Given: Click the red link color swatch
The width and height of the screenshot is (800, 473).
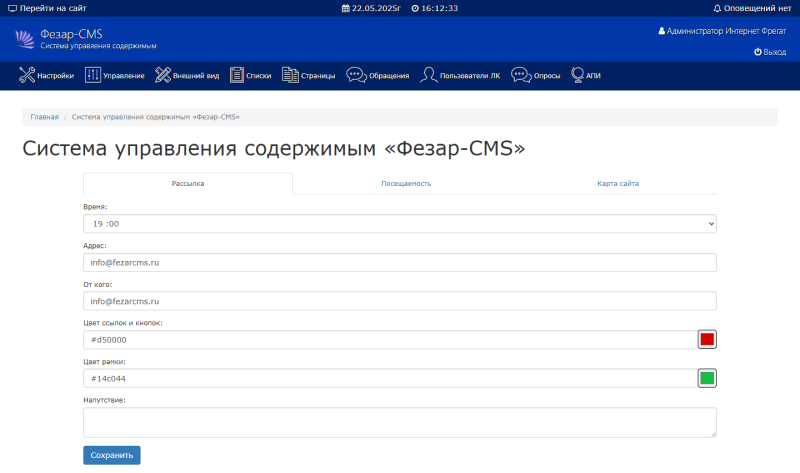Looking at the screenshot, I should coord(707,340).
